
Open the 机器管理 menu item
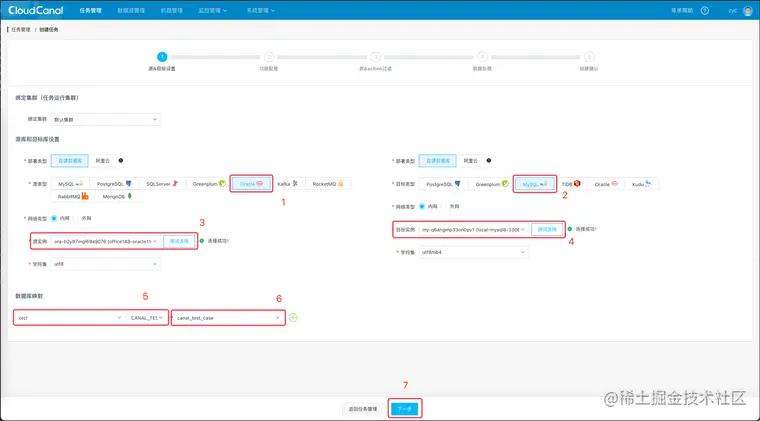tap(172, 10)
